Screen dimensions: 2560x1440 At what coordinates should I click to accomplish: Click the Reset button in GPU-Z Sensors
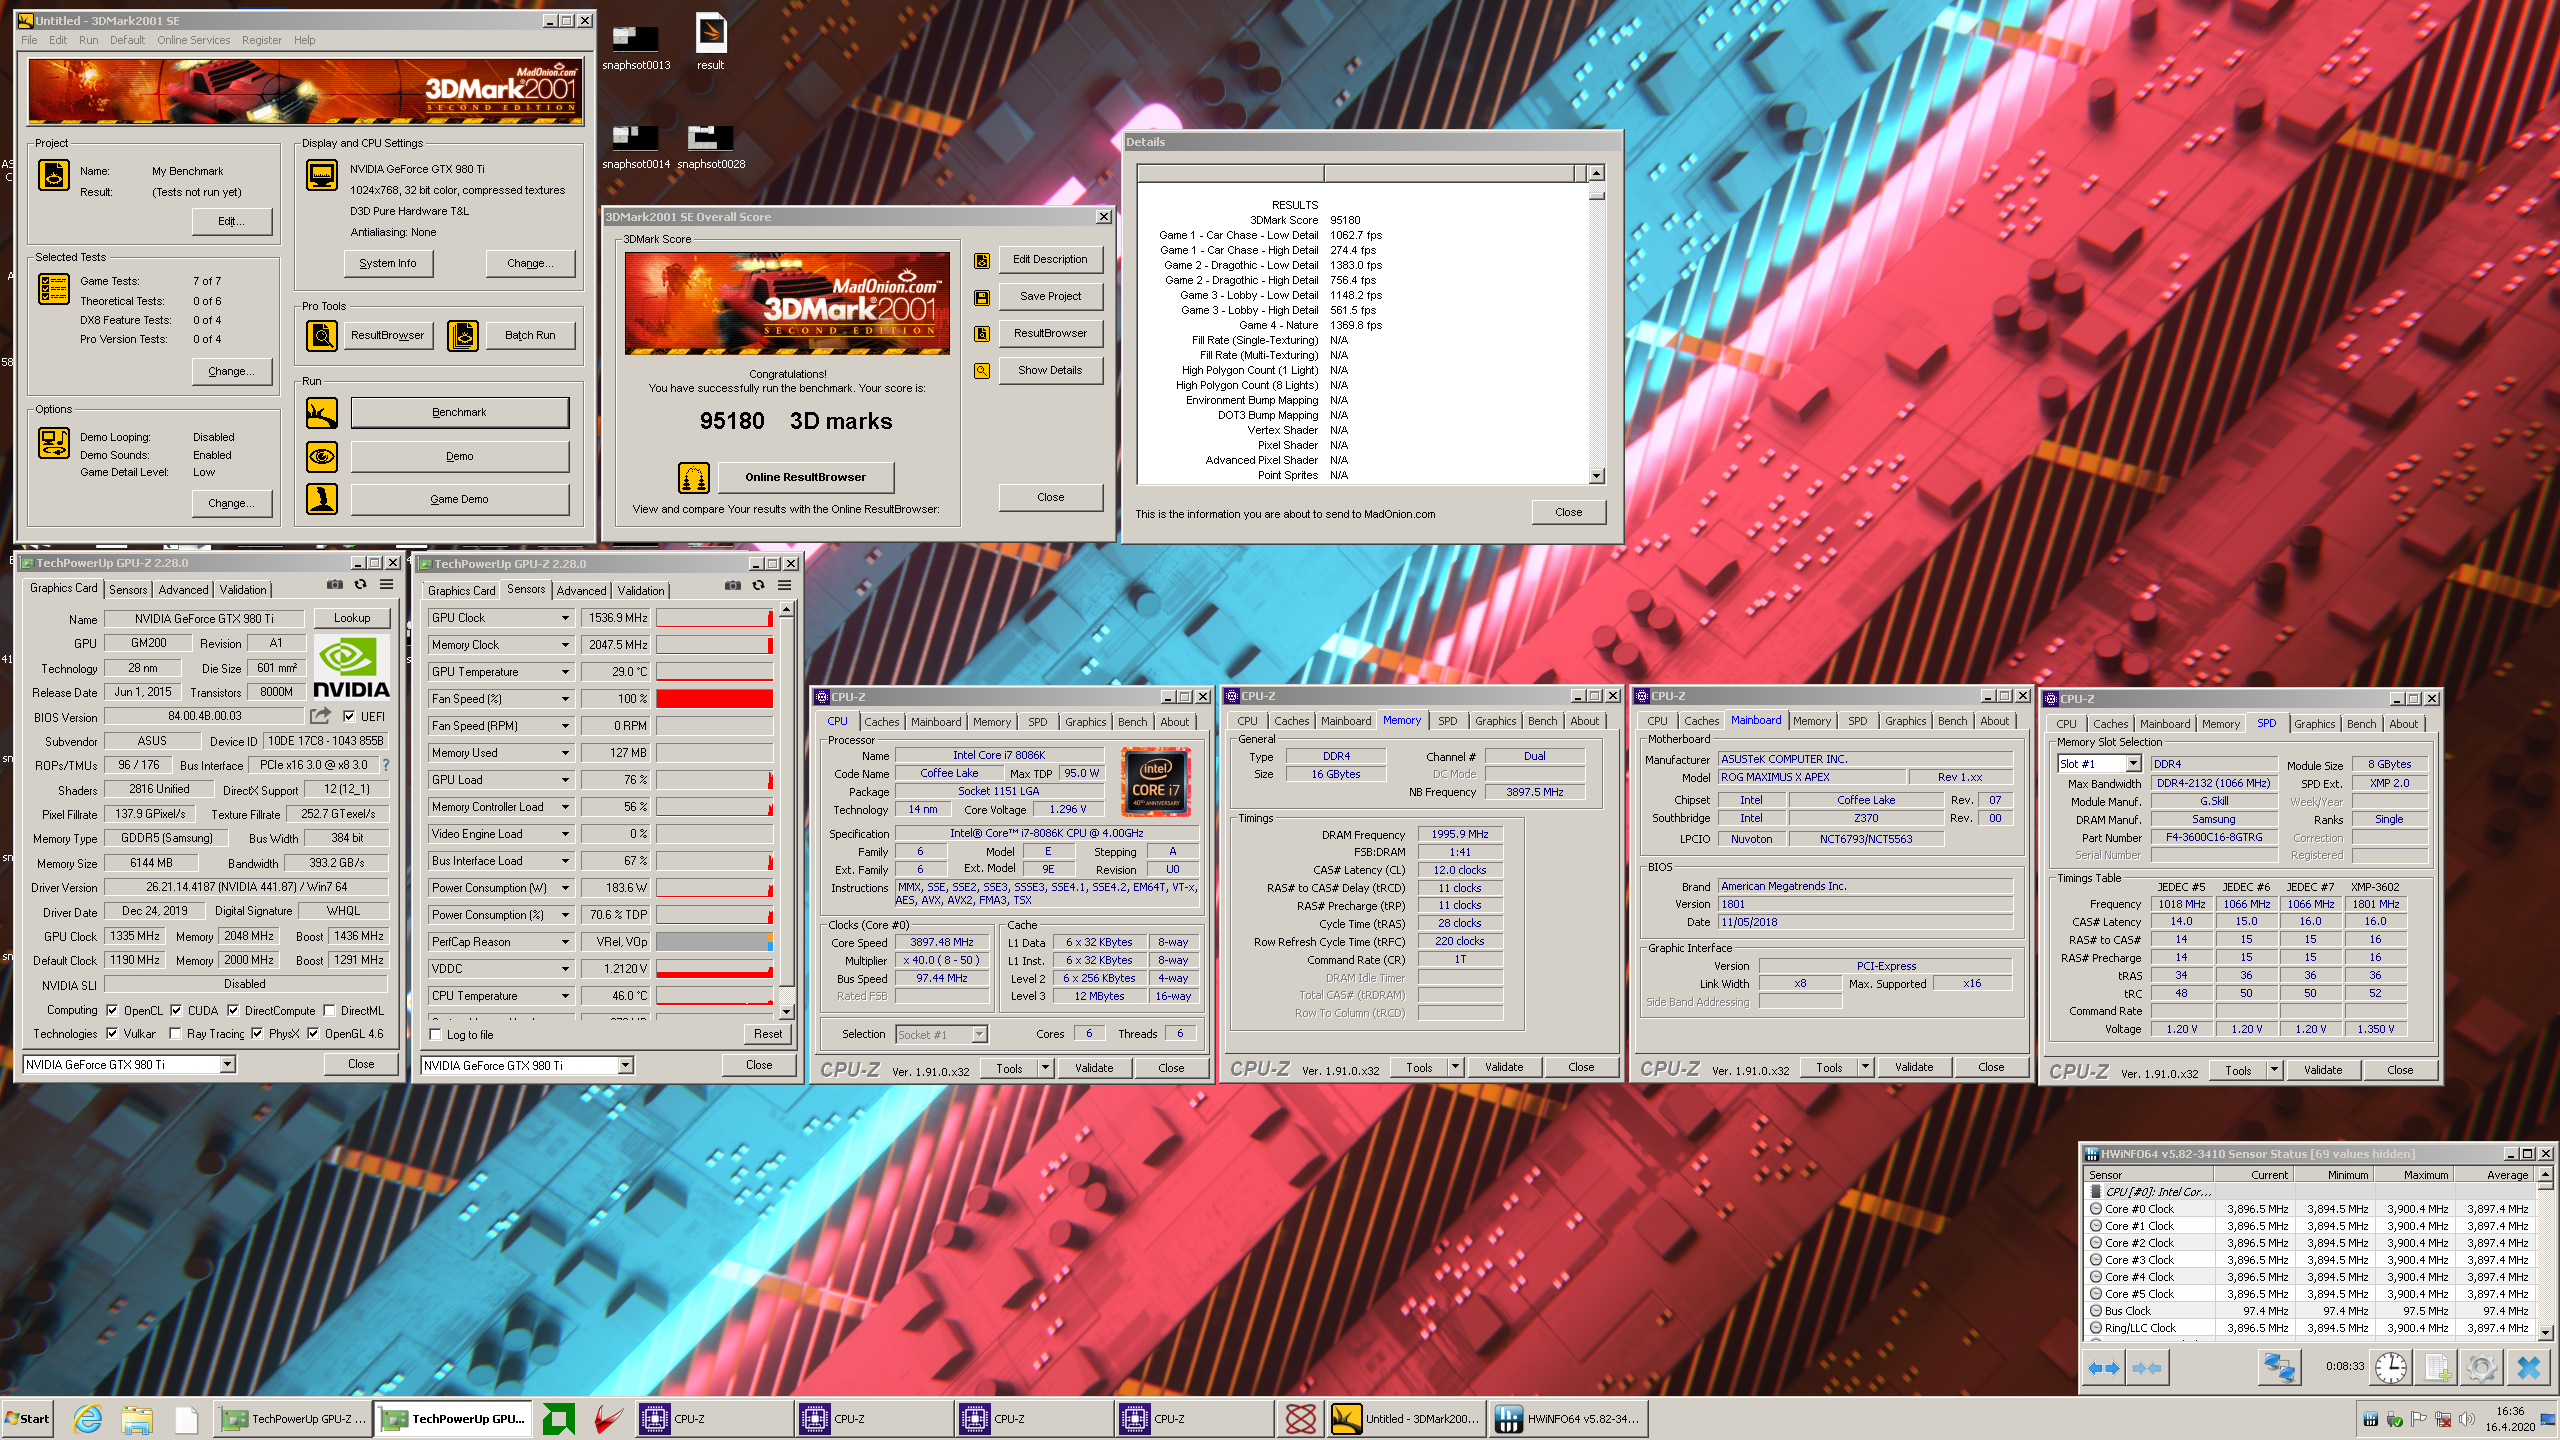(x=768, y=1034)
